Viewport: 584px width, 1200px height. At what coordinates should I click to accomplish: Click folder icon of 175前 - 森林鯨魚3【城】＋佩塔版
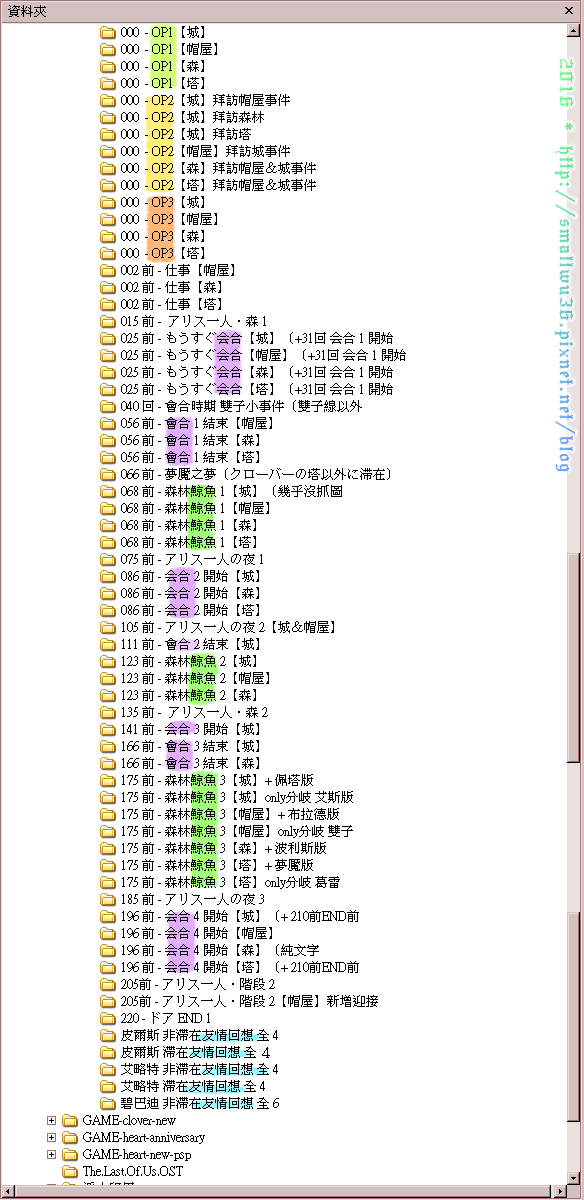click(x=108, y=780)
